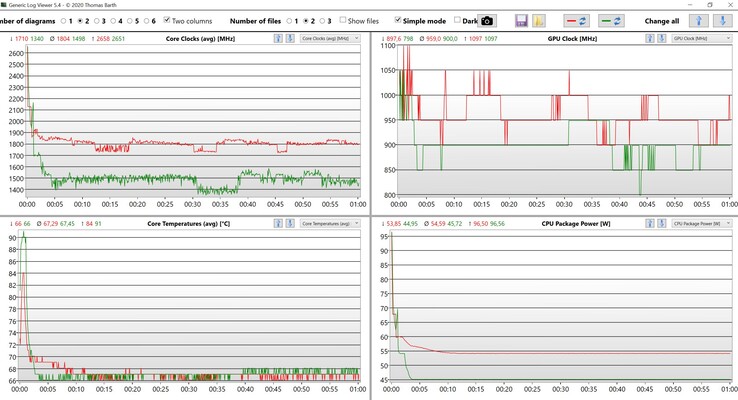738x400 pixels.
Task: Open the yellow folder icon in toolbar
Action: [x=538, y=21]
